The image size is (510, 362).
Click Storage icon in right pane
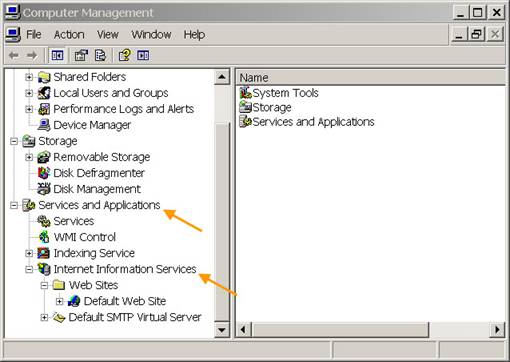click(x=246, y=107)
